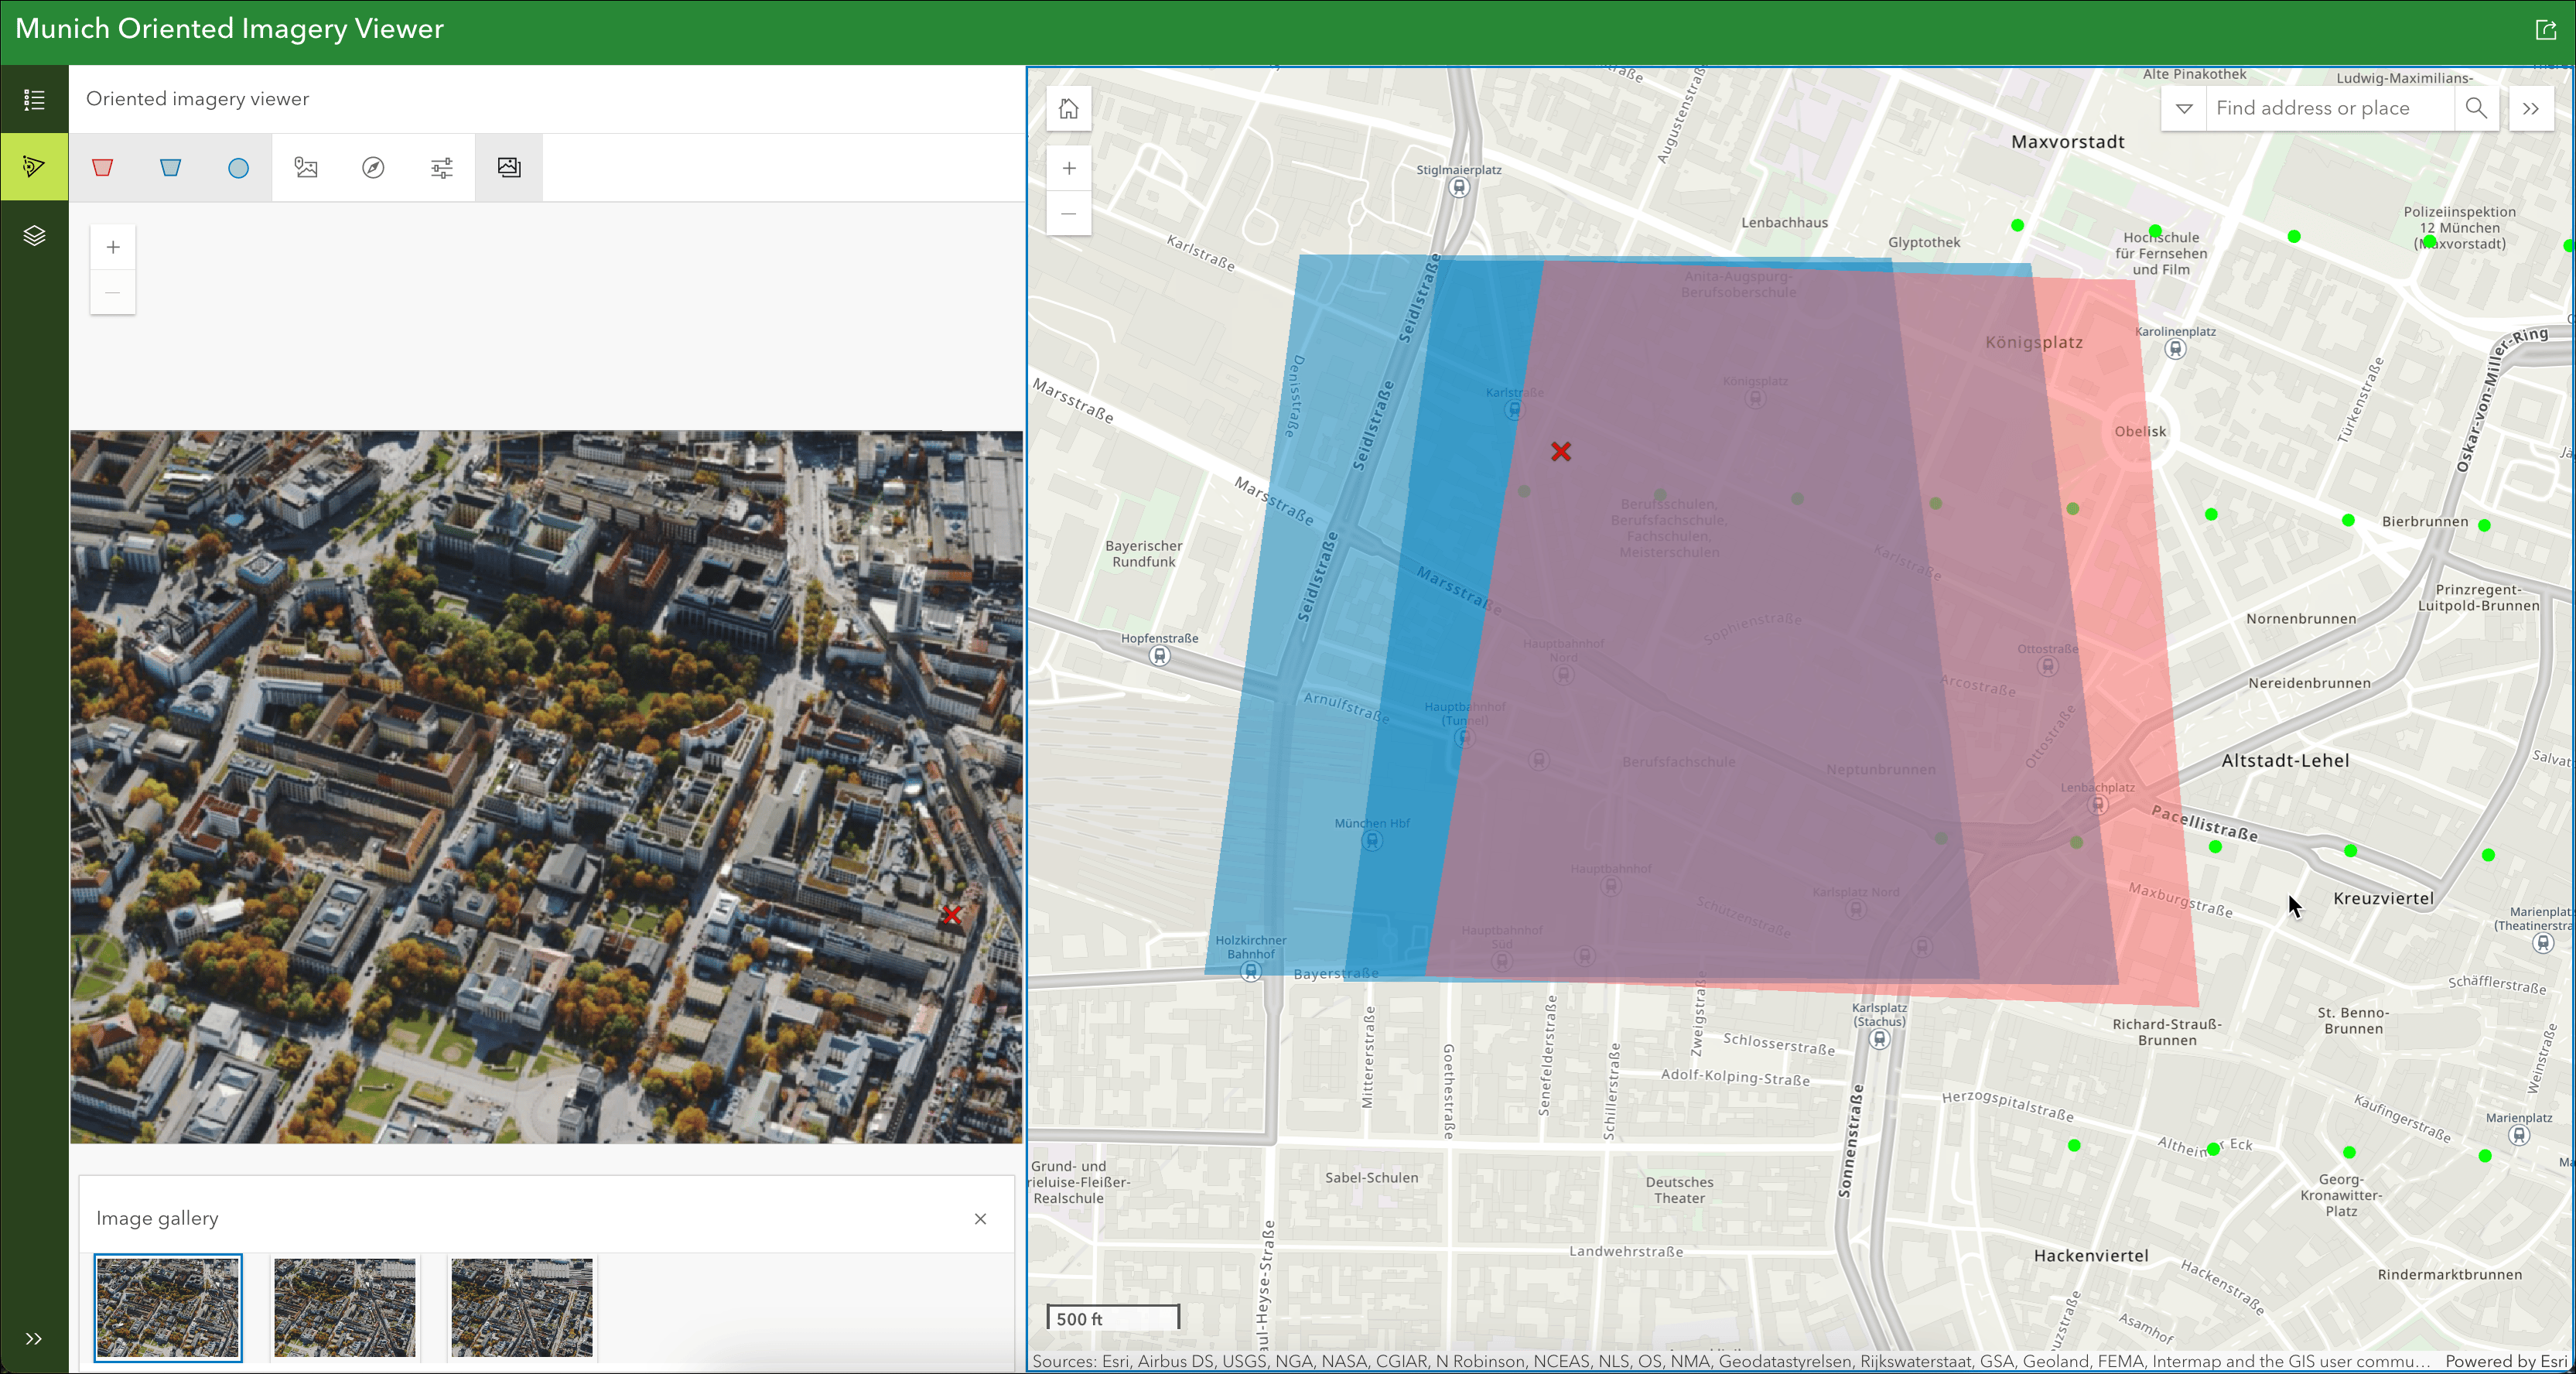Zoom out on the map view
Image resolution: width=2576 pixels, height=1374 pixels.
(x=1068, y=213)
